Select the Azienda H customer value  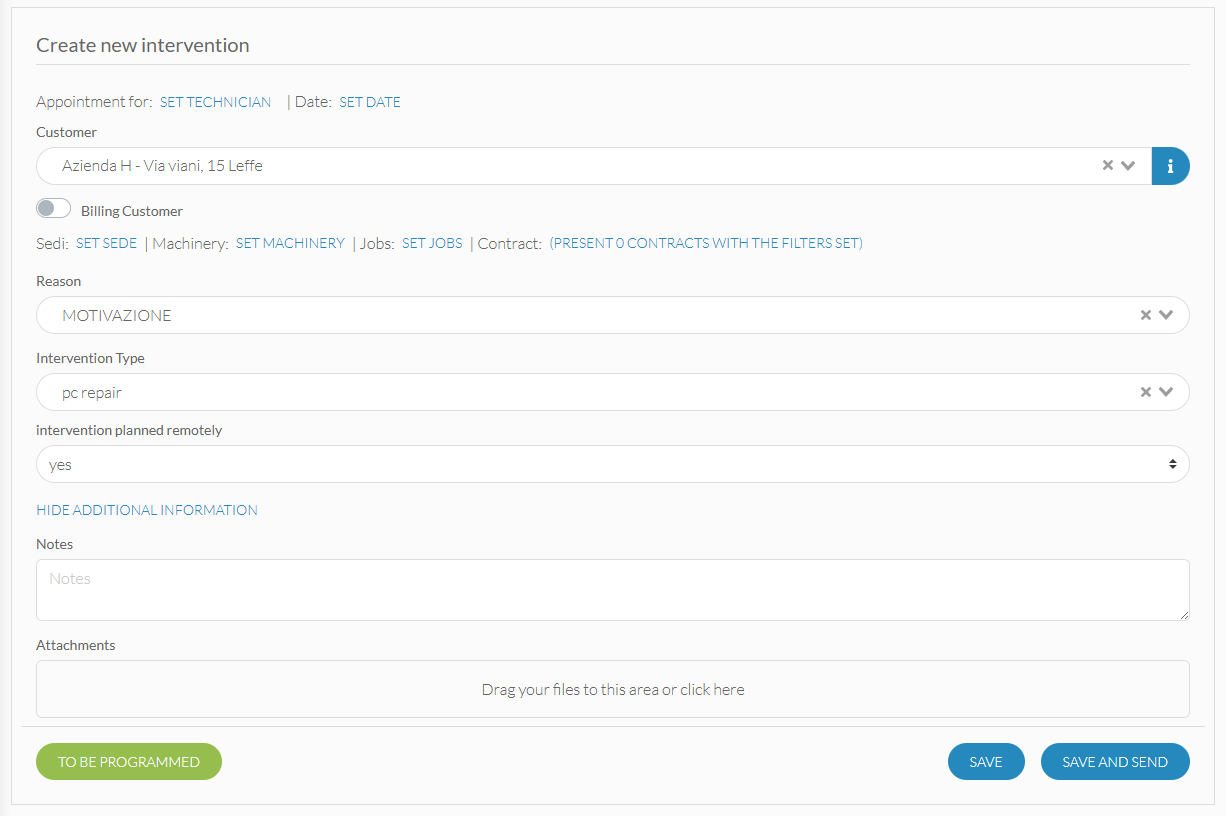(x=162, y=166)
